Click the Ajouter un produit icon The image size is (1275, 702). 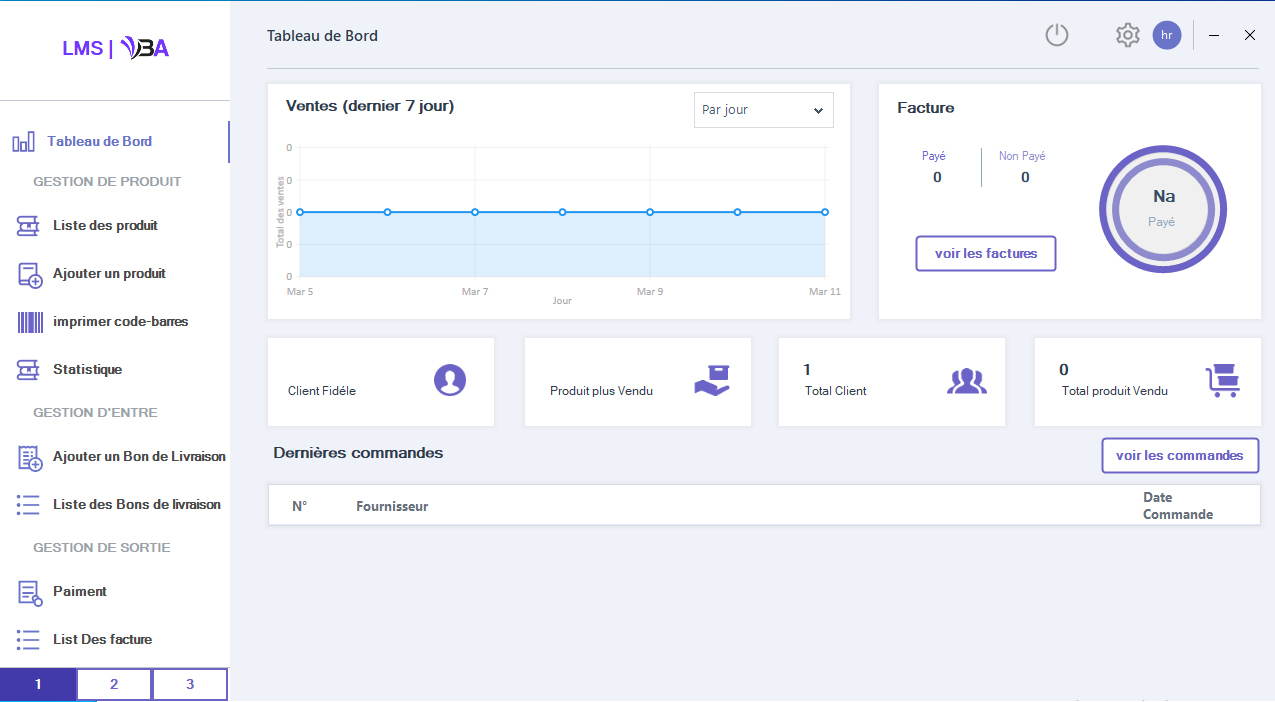[x=30, y=274]
